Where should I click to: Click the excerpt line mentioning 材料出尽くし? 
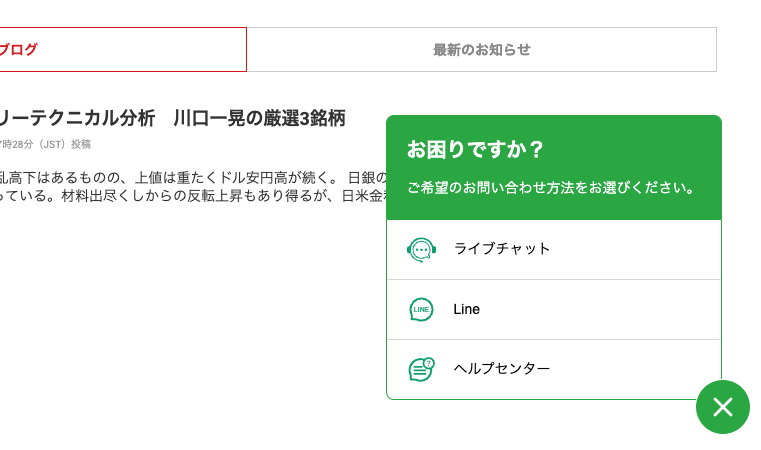[193, 196]
